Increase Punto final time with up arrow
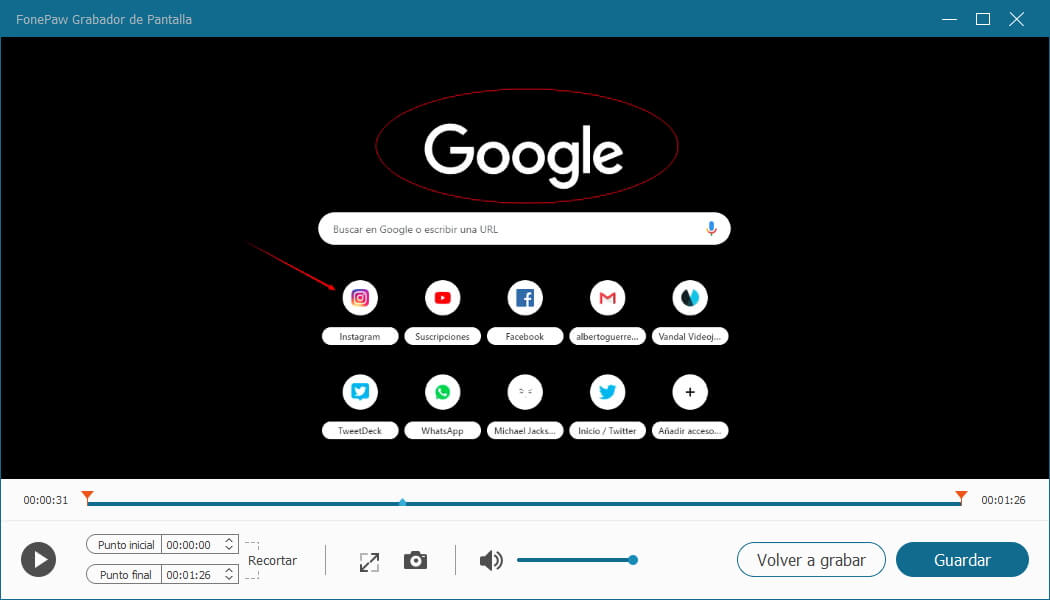This screenshot has width=1050, height=600. (229, 570)
